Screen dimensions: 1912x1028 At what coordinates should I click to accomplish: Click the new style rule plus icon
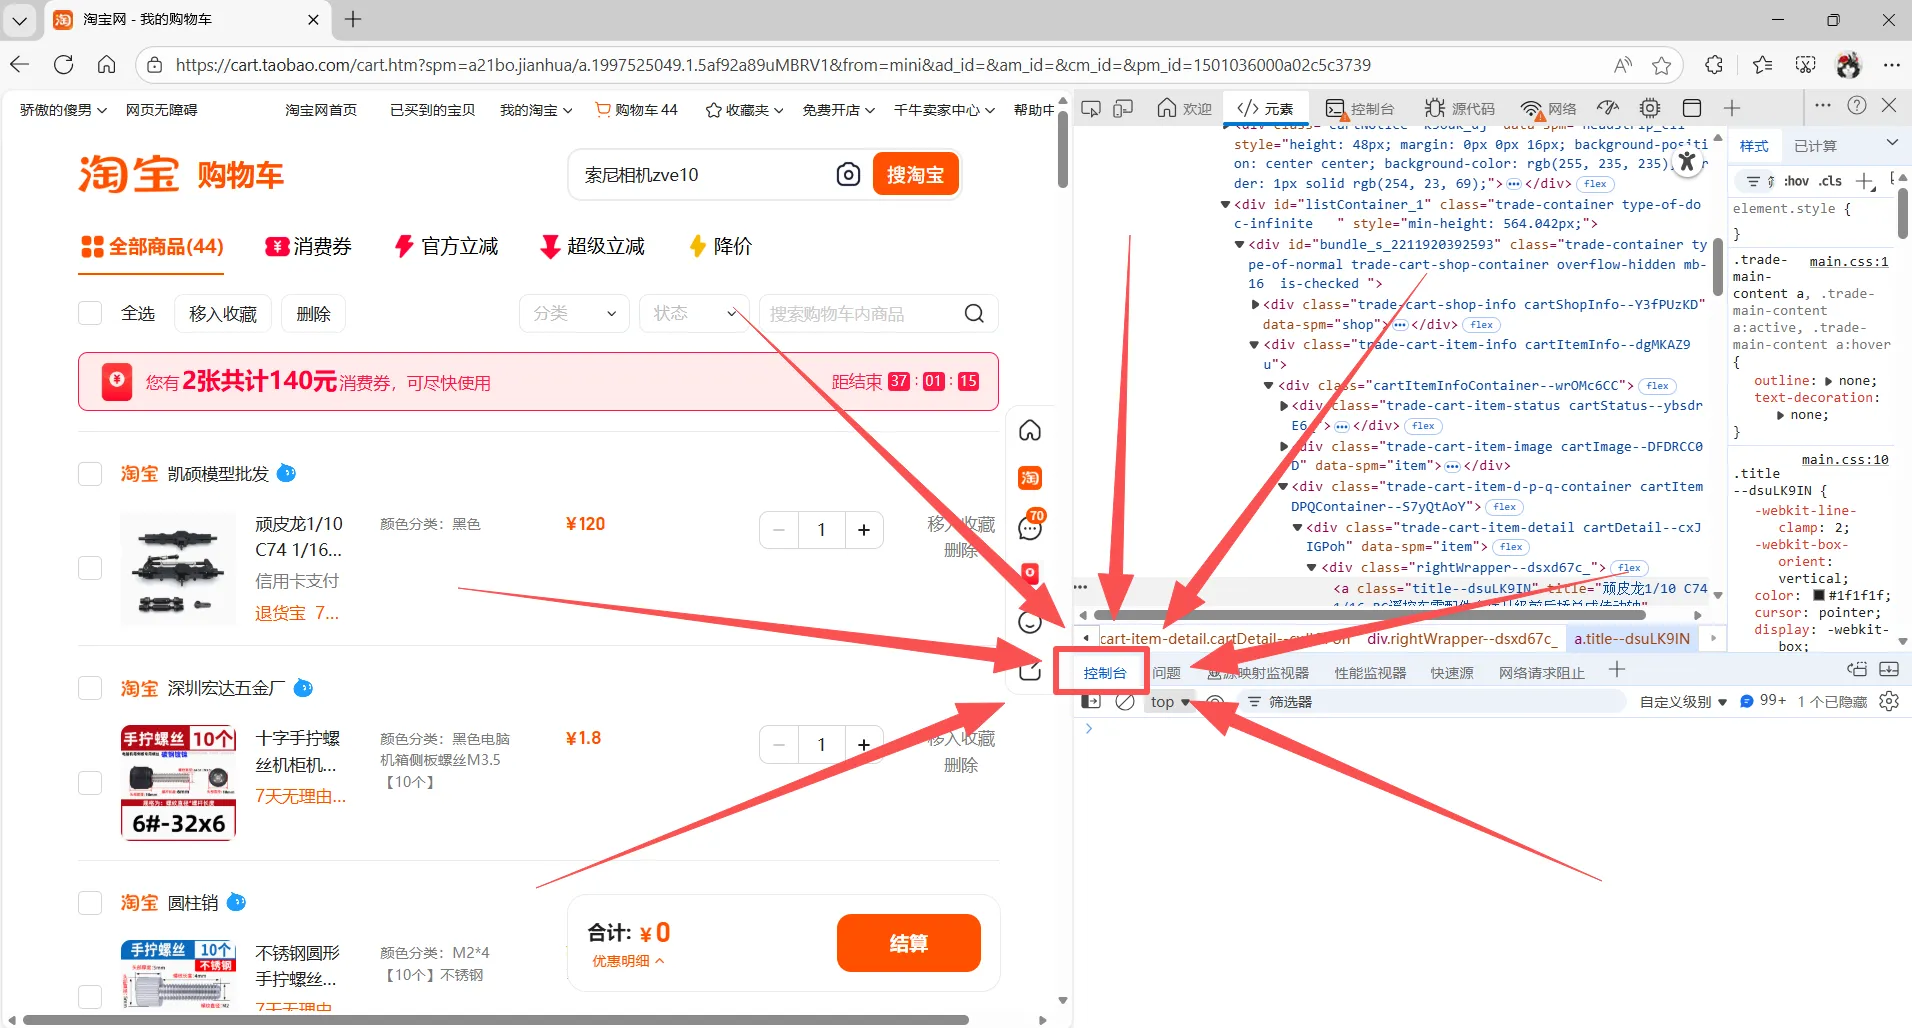(x=1865, y=181)
